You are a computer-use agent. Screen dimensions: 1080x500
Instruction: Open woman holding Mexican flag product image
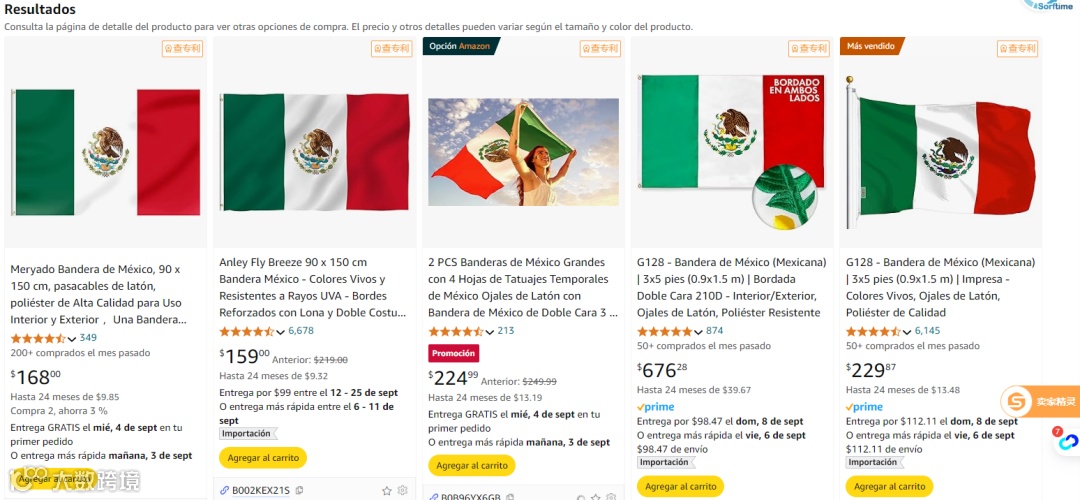[523, 151]
